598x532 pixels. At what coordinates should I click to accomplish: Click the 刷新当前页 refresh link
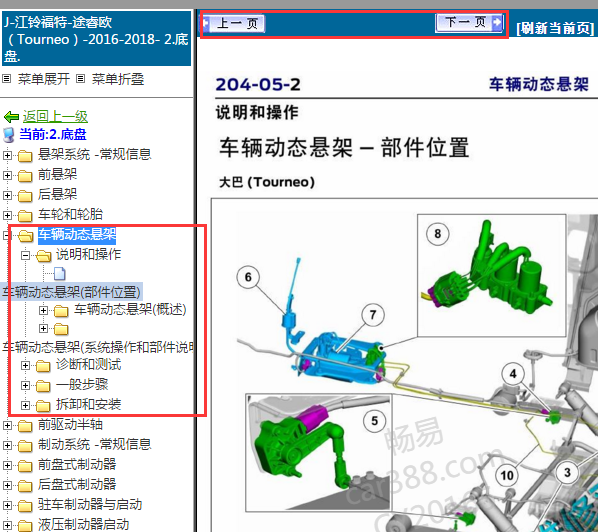click(x=555, y=28)
